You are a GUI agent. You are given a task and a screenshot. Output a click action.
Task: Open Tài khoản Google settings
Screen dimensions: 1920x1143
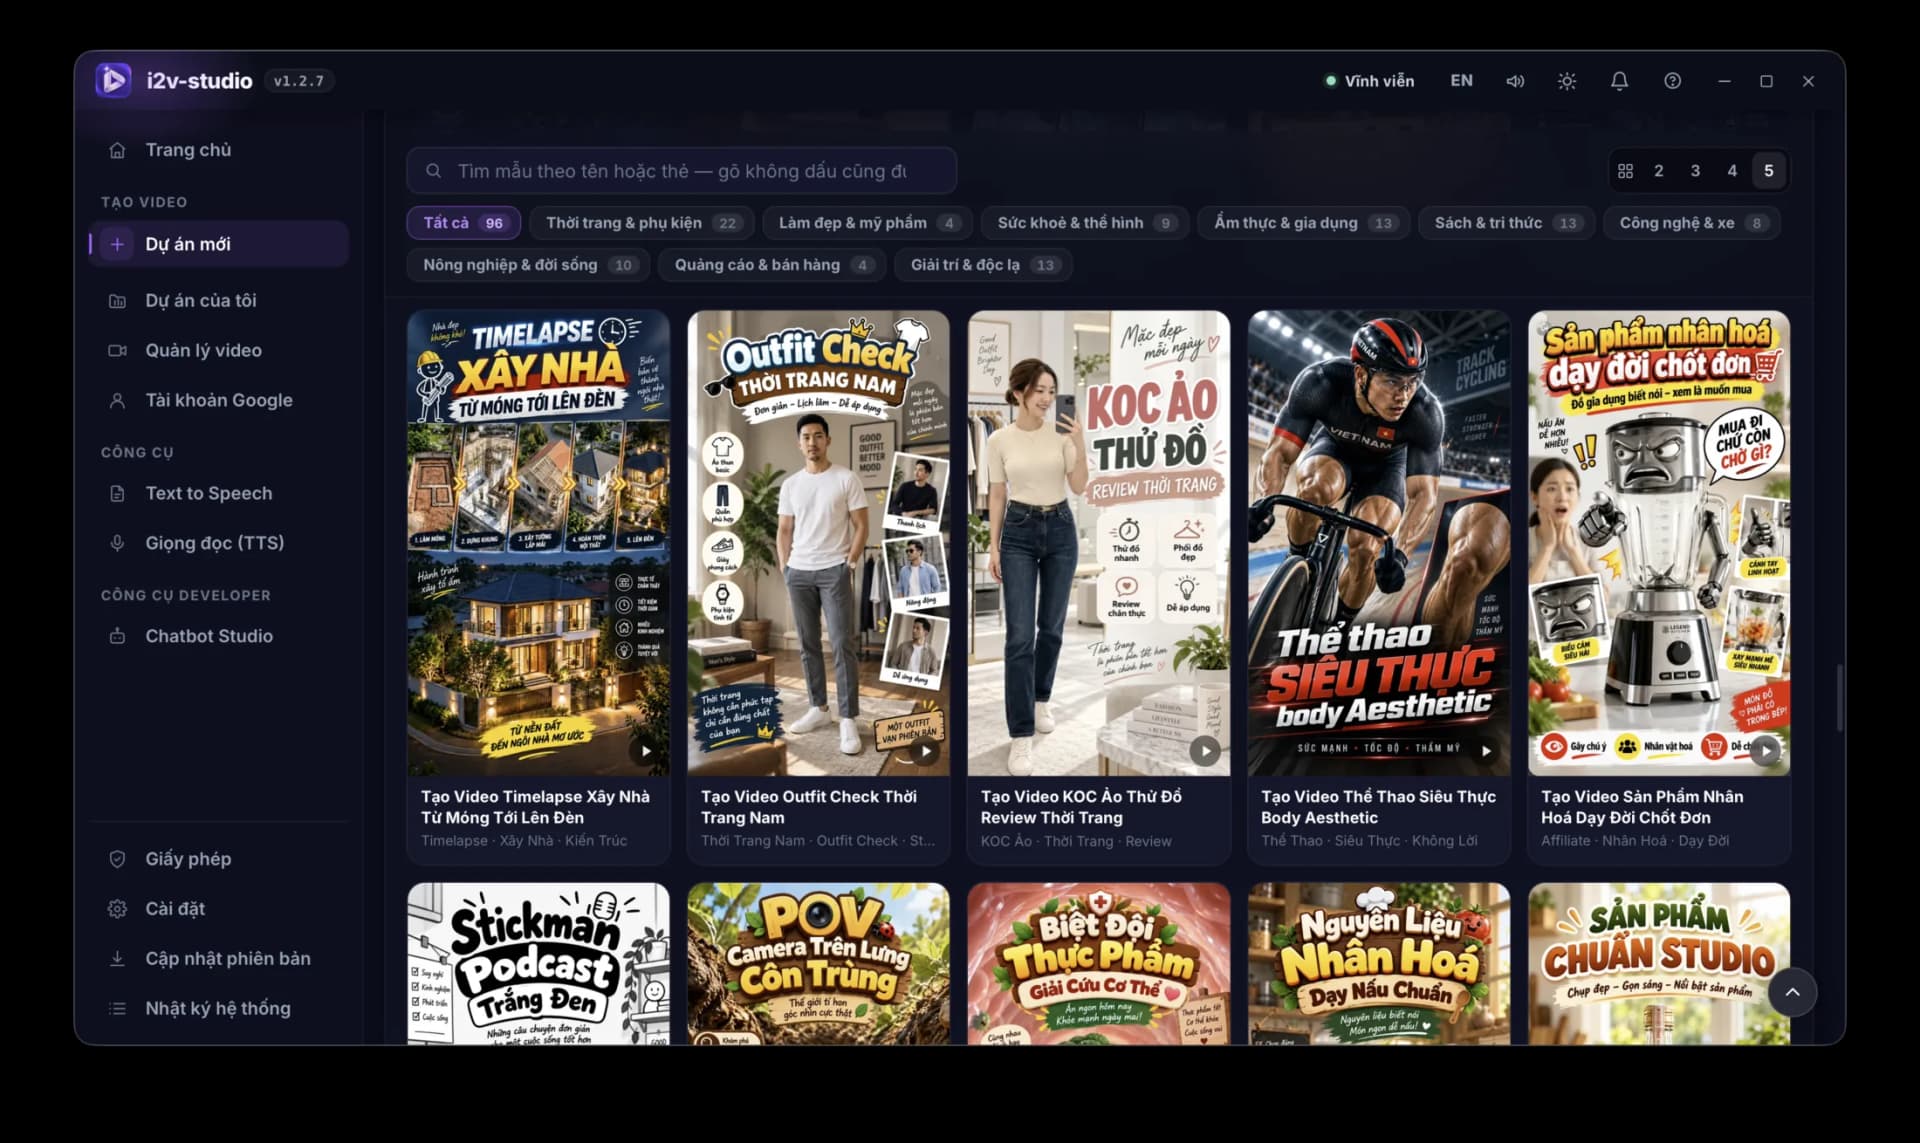[218, 400]
